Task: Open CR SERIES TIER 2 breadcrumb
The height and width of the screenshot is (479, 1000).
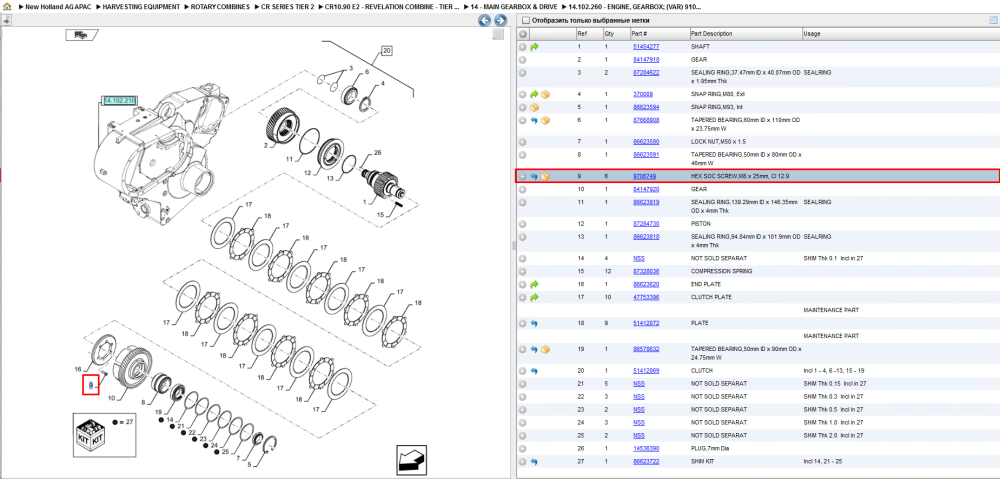Action: click(x=289, y=6)
